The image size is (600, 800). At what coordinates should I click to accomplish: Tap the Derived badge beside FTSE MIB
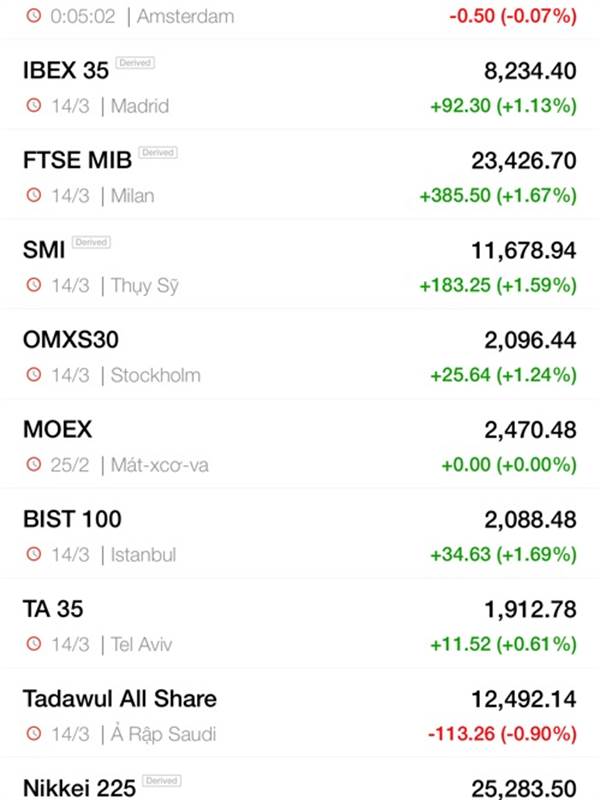[158, 153]
